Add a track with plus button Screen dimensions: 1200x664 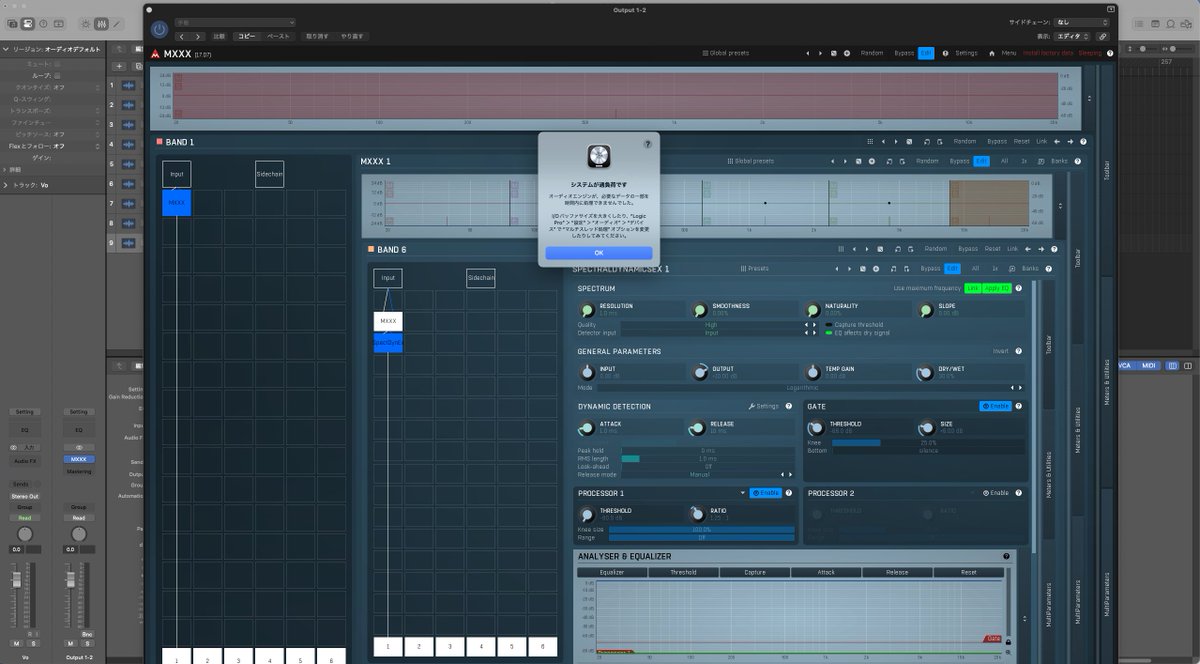[x=118, y=66]
